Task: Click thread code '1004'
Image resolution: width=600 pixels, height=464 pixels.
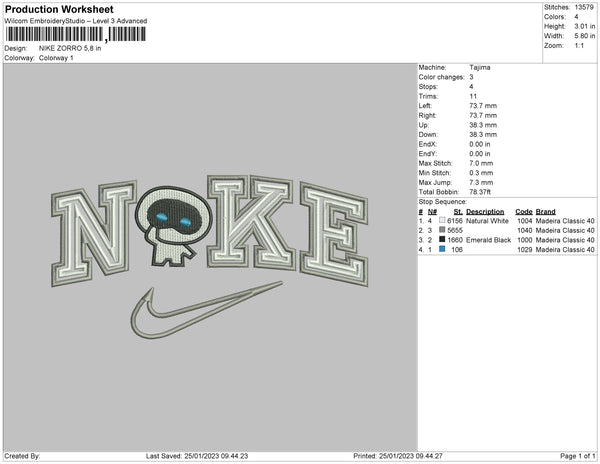Action: [524, 221]
